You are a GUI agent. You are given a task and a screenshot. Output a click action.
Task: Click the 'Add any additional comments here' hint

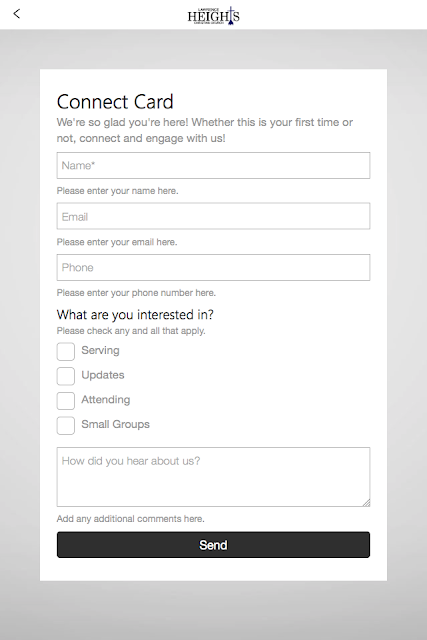coord(131,519)
